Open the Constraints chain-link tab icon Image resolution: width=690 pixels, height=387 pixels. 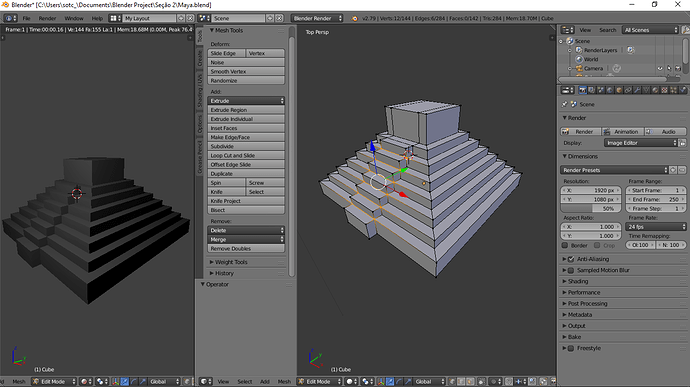pos(628,90)
